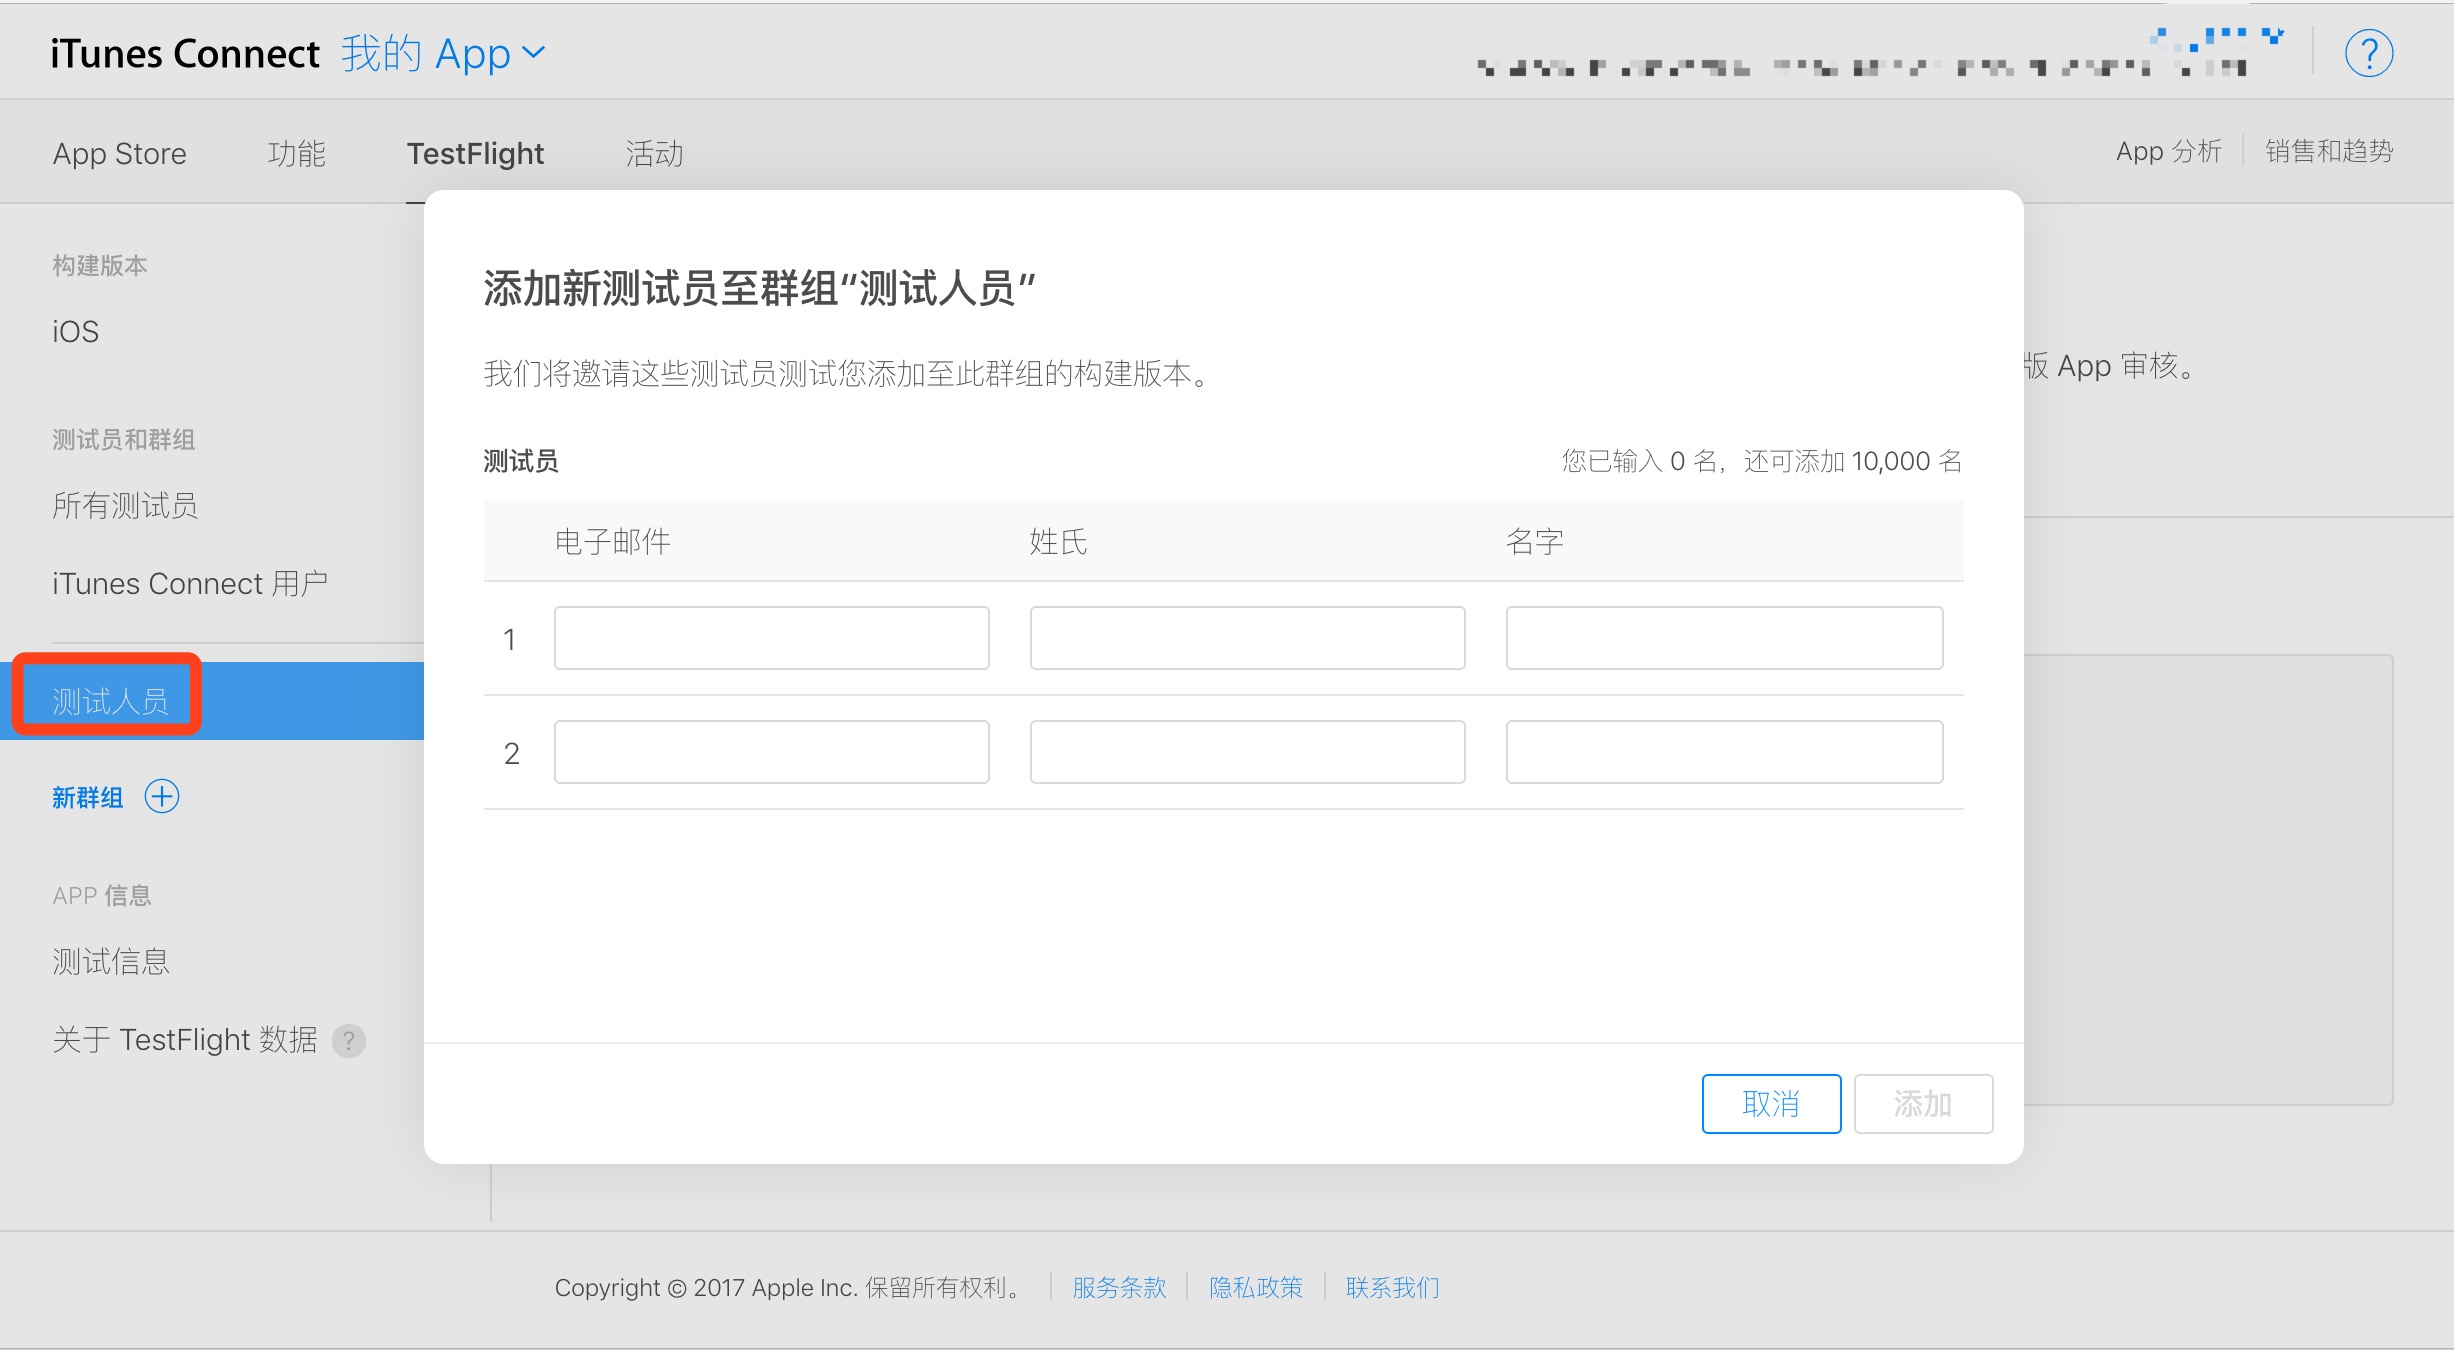
Task: Click the 名字 field in row 2
Action: click(1724, 752)
